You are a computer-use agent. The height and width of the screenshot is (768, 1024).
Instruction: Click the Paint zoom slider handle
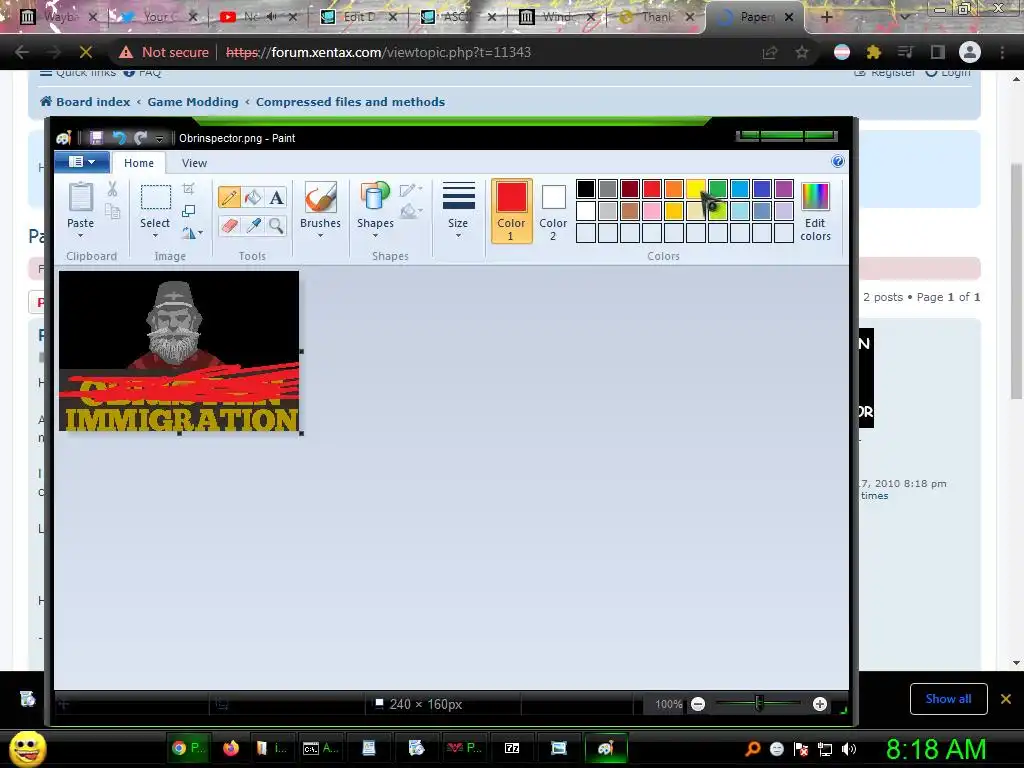(x=758, y=703)
